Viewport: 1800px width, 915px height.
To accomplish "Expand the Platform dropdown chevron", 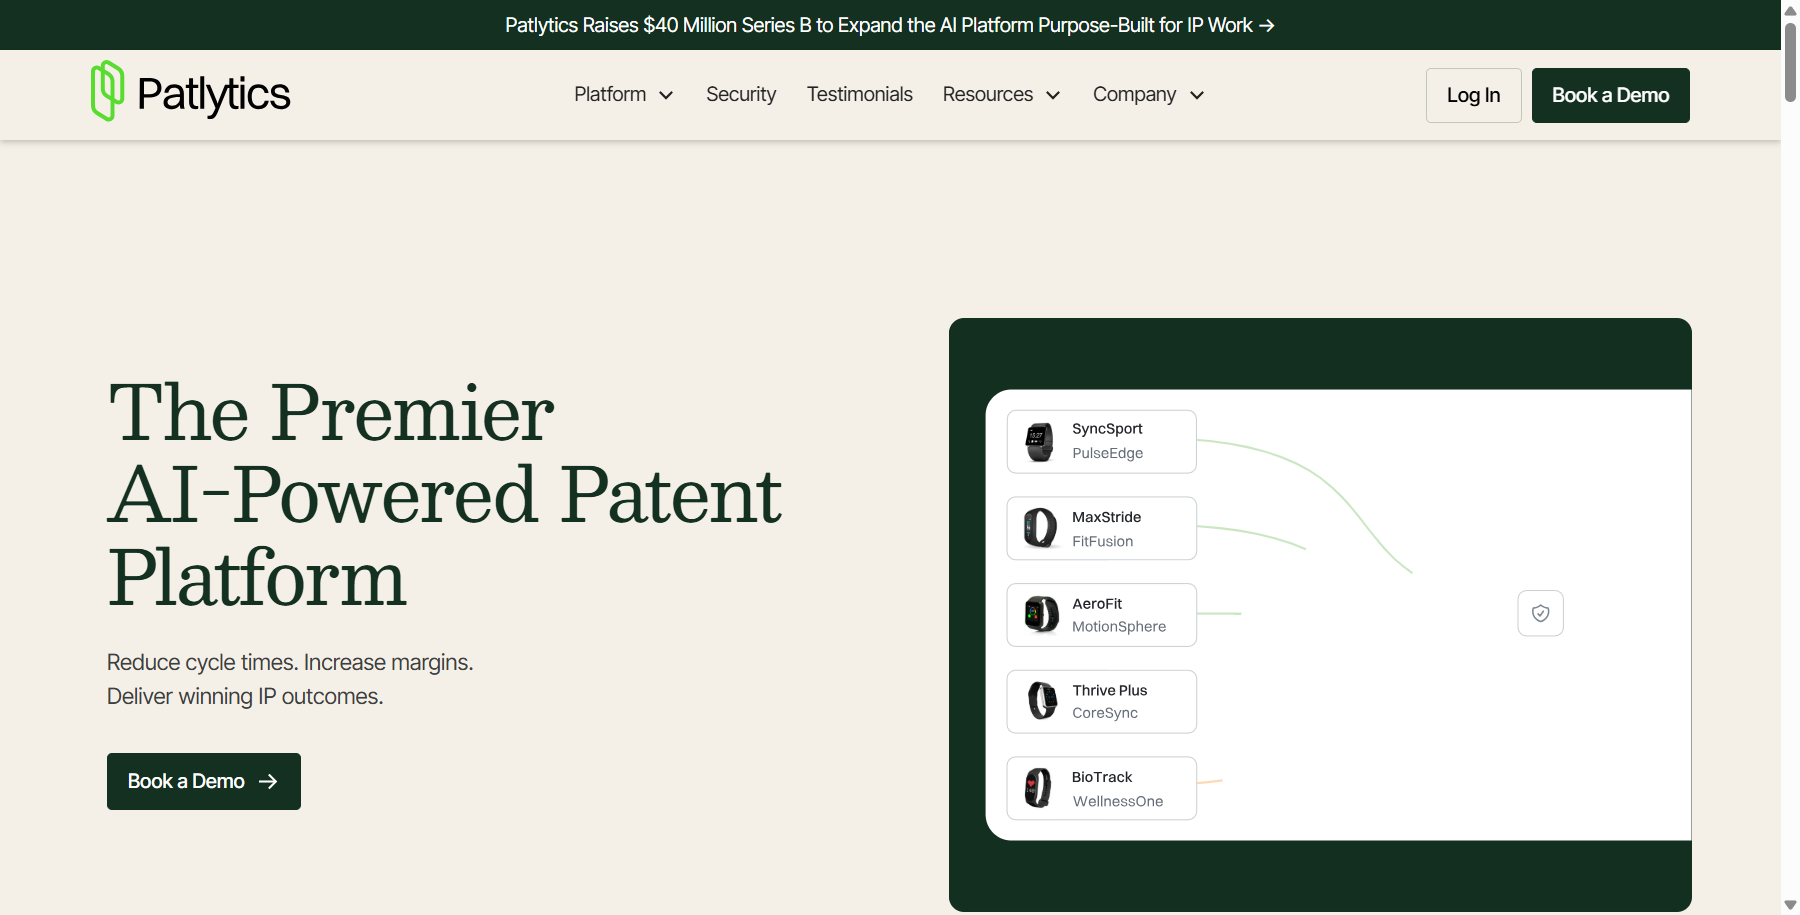I will click(x=666, y=95).
